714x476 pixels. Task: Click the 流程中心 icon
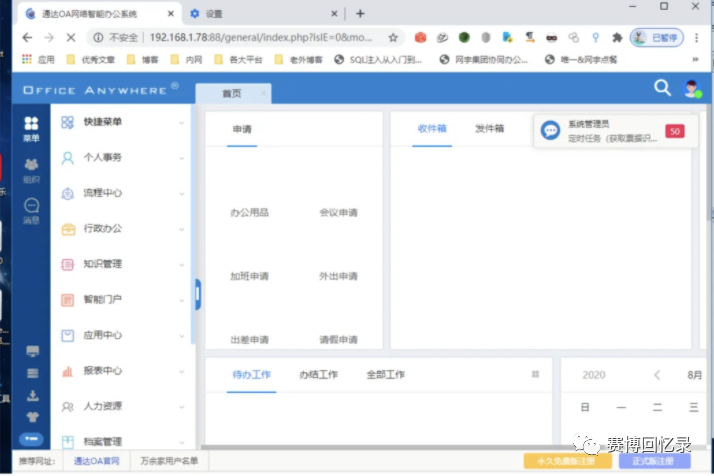pos(67,193)
